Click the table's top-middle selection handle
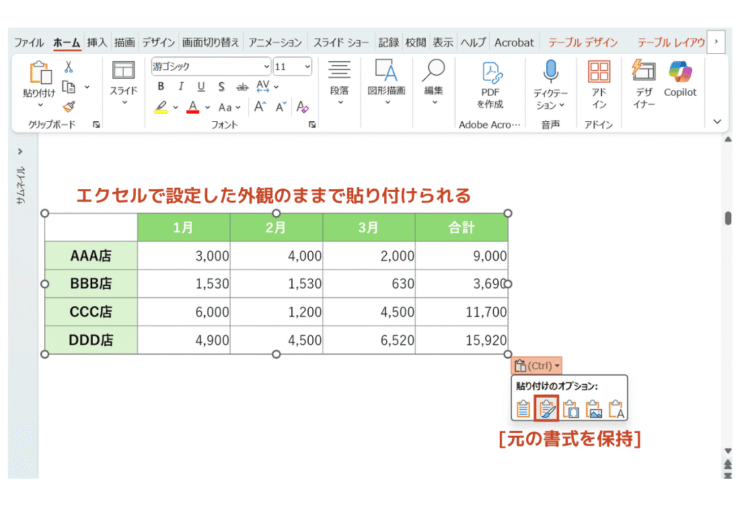The width and height of the screenshot is (740, 505). pyautogui.click(x=277, y=213)
